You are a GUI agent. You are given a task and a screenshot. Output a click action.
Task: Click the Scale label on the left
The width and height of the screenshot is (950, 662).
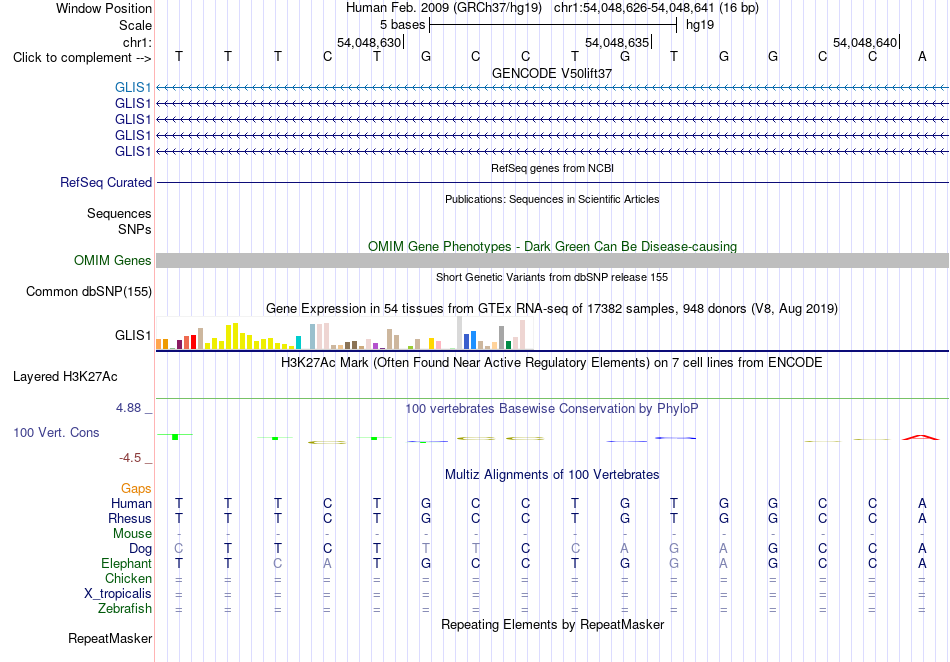point(135,25)
